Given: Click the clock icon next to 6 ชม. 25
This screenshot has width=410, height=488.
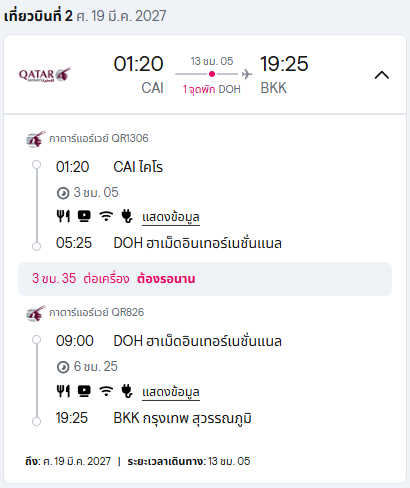Looking at the screenshot, I should 63,367.
